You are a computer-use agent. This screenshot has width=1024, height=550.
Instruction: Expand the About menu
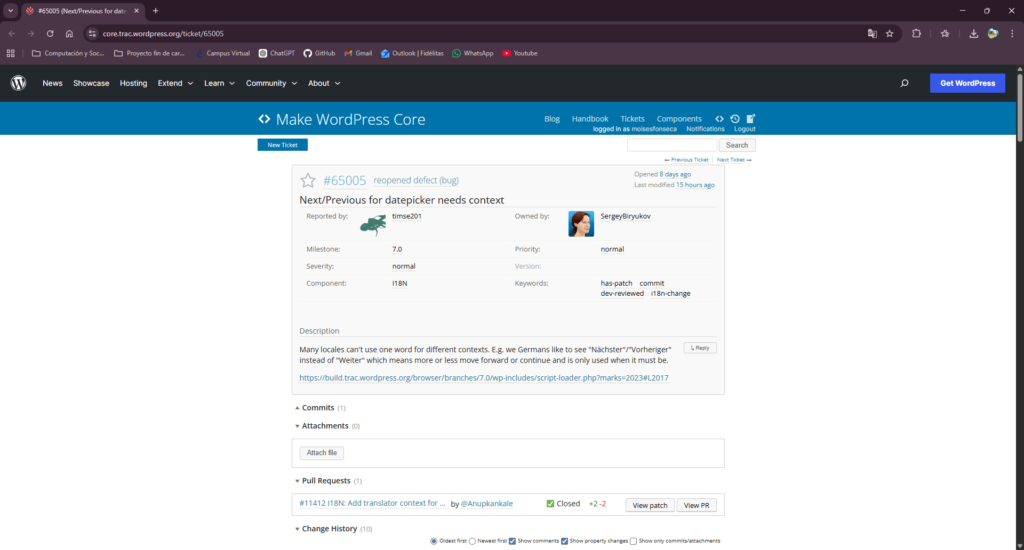click(324, 83)
